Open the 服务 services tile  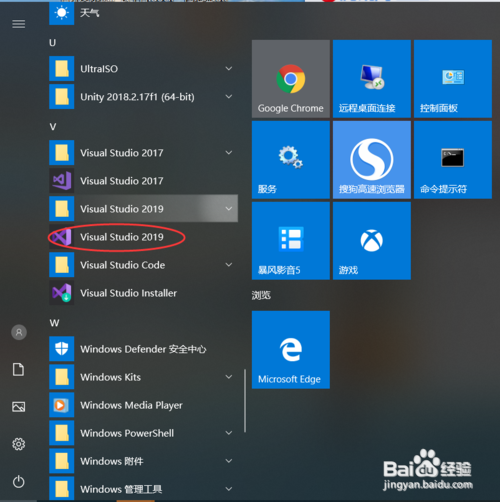coord(291,160)
